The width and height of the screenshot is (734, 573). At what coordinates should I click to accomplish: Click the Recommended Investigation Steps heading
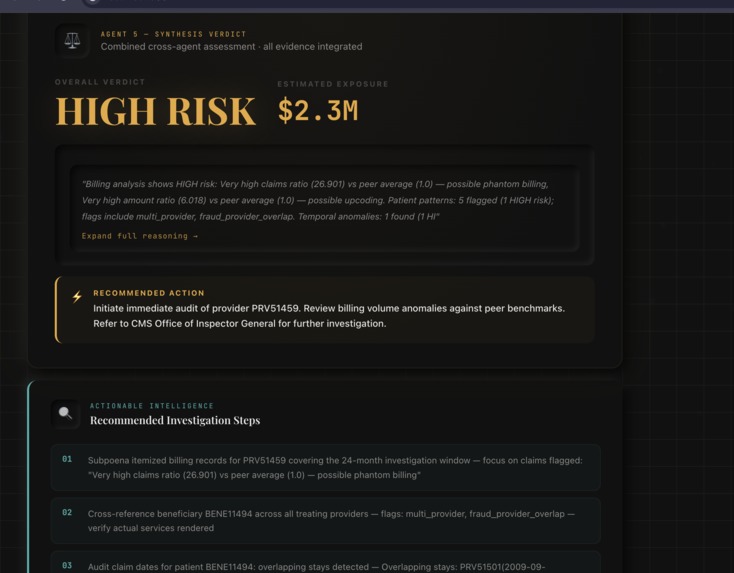click(x=175, y=420)
